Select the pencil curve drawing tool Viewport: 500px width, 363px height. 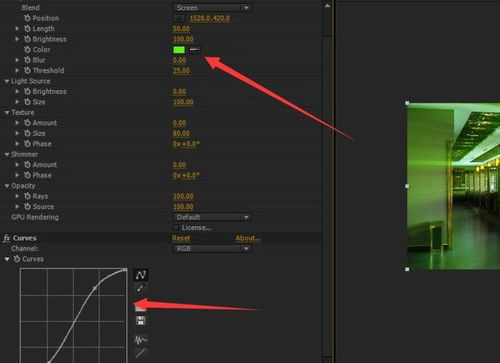pos(140,288)
